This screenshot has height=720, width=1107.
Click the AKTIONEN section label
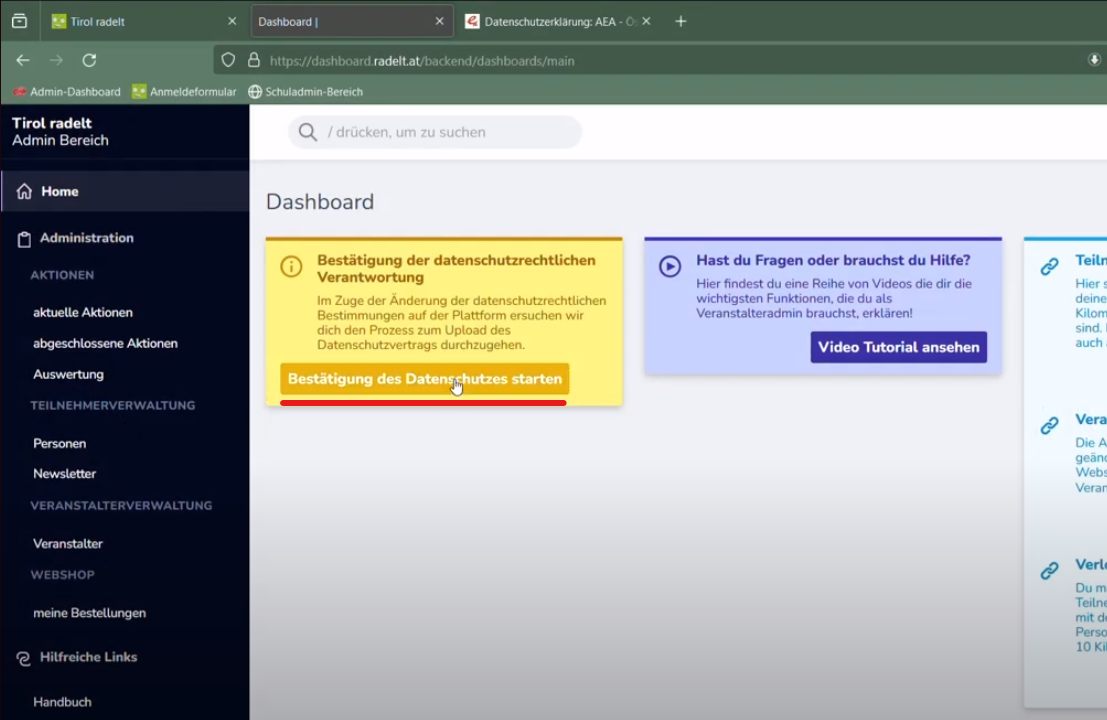[x=62, y=275]
